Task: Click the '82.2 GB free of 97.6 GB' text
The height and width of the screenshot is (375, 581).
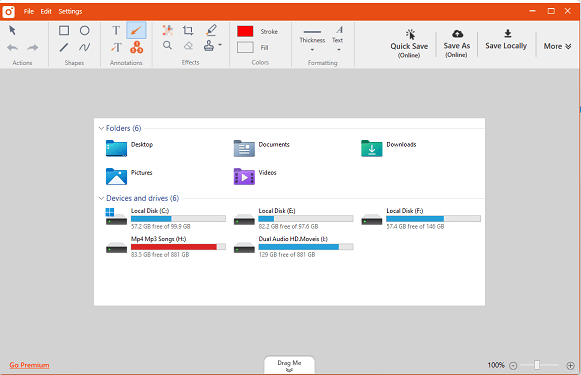Action: (288, 226)
